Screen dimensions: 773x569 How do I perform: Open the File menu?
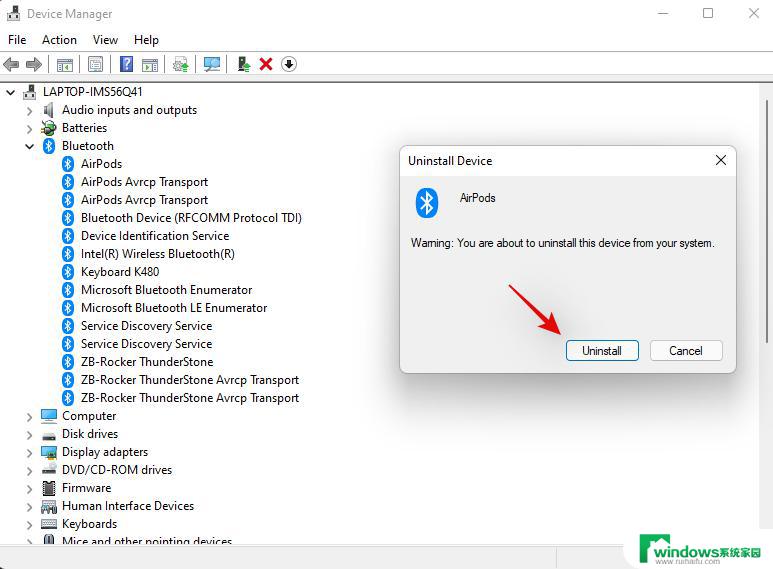[x=17, y=40]
